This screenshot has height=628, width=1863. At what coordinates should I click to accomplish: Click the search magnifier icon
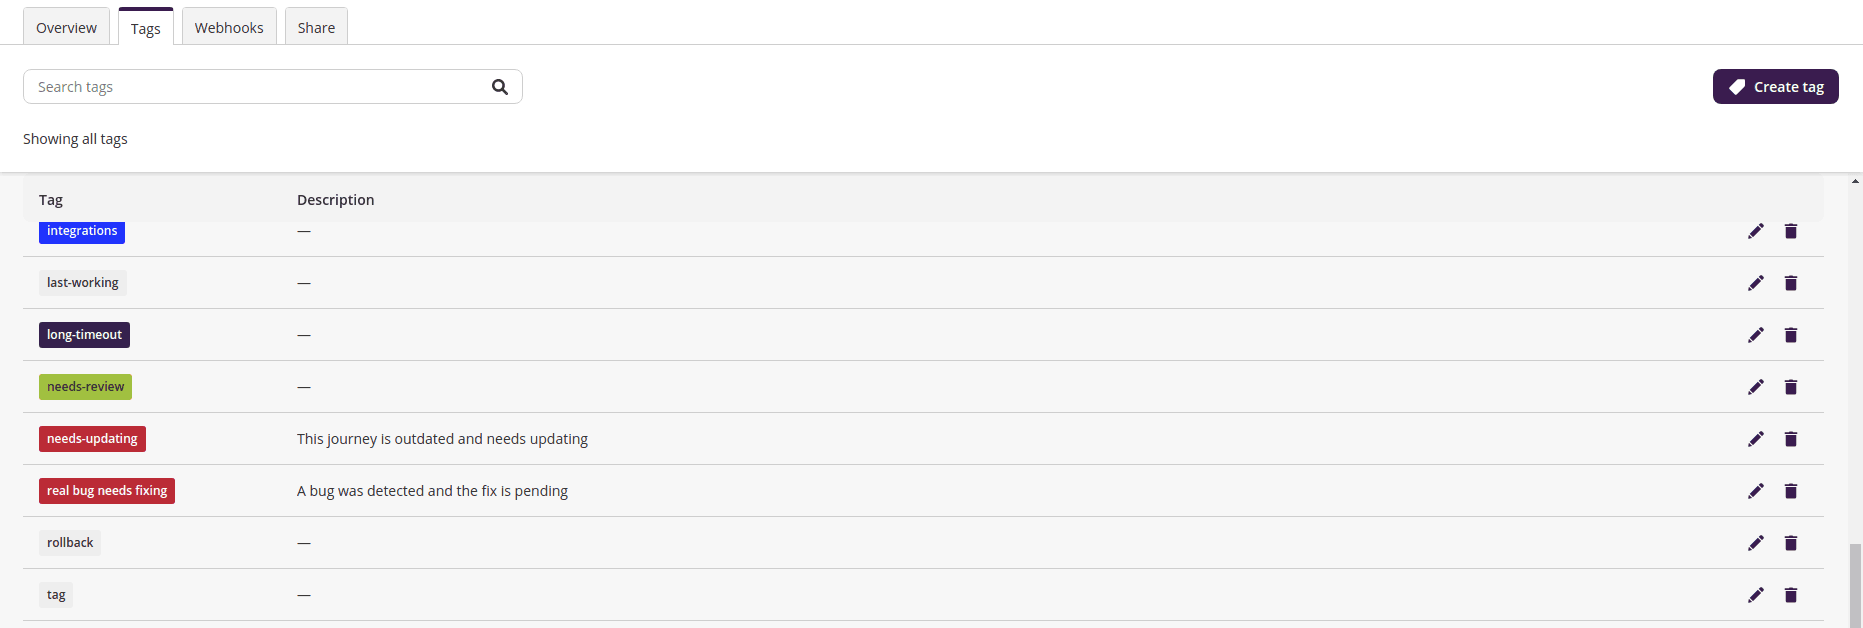coord(499,87)
